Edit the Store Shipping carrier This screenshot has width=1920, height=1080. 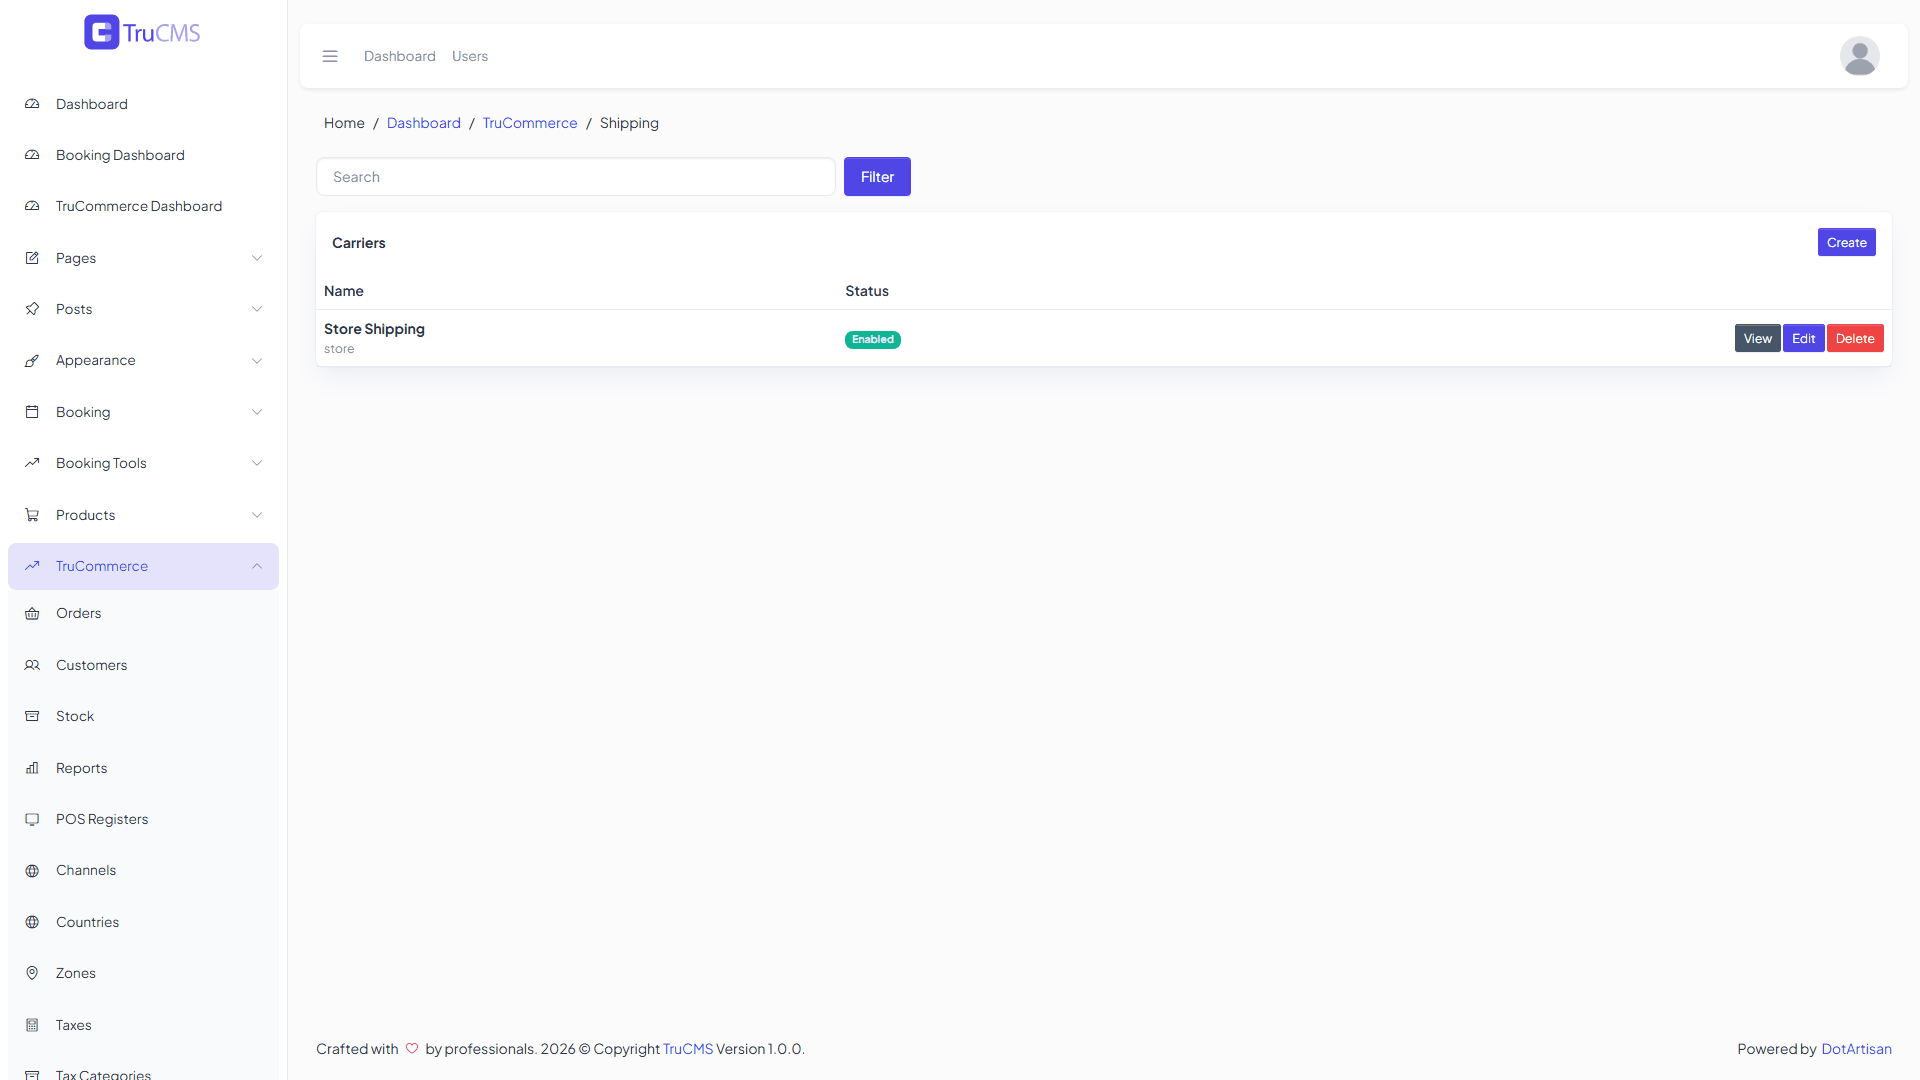(1803, 338)
